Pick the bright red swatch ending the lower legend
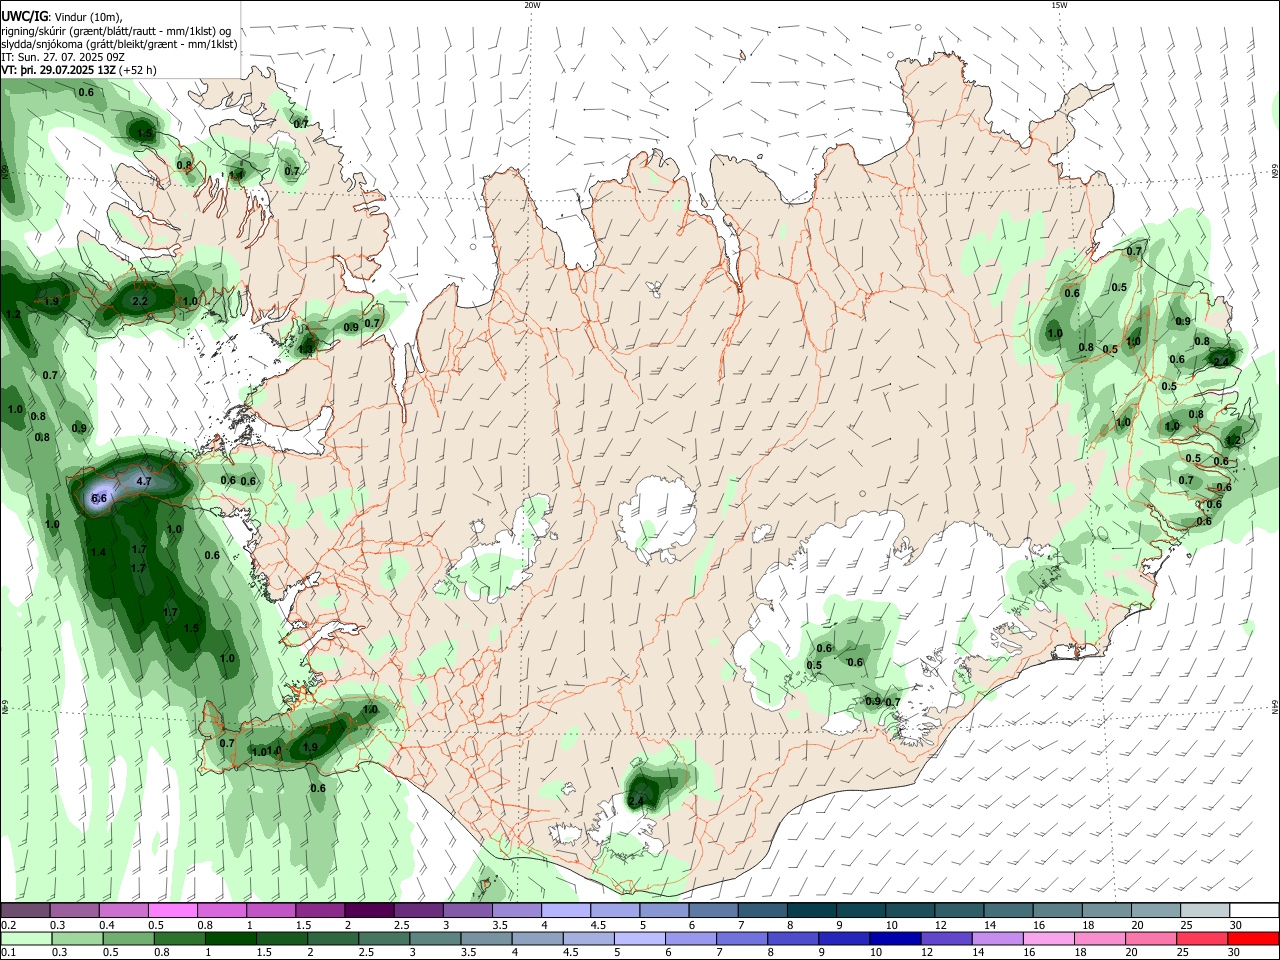This screenshot has height=960, width=1280. pos(1253,938)
